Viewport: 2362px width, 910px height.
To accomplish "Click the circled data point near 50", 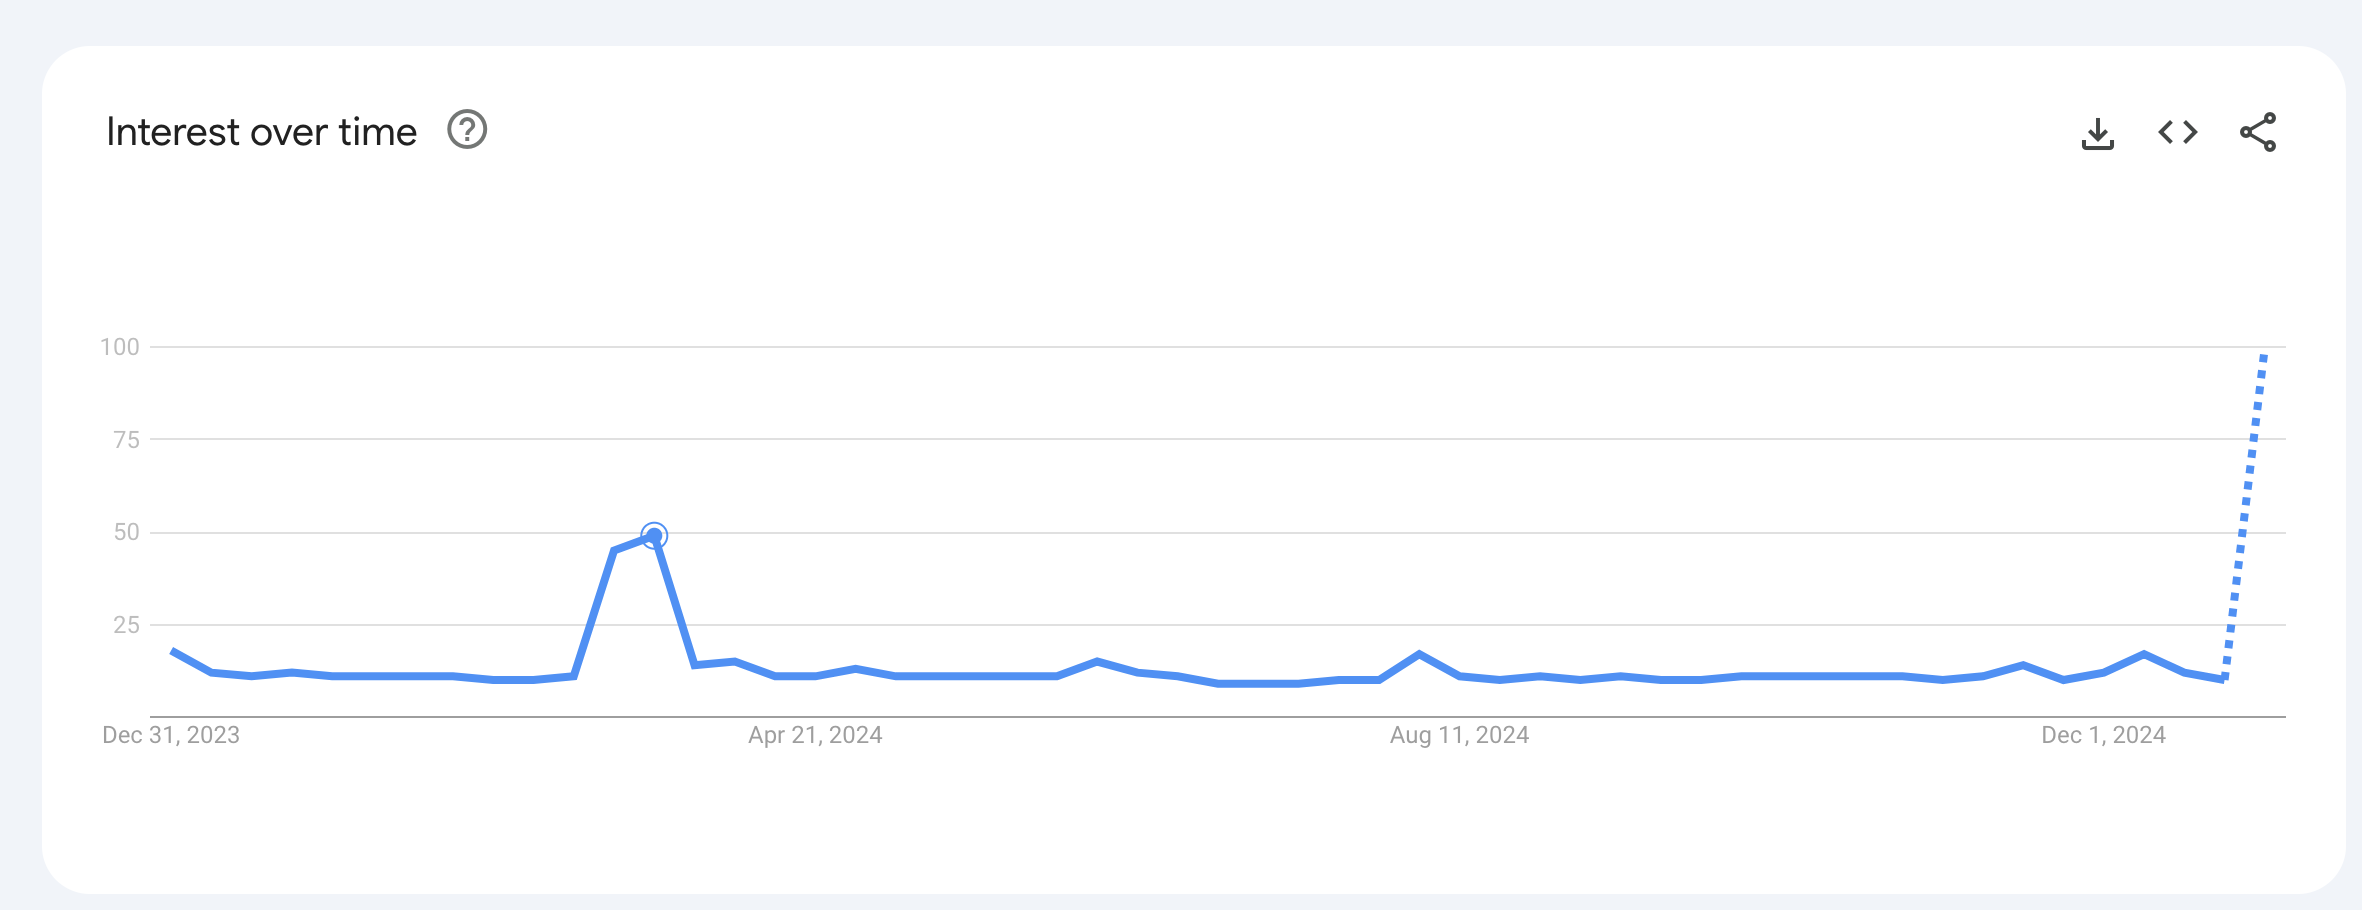I will pos(654,536).
